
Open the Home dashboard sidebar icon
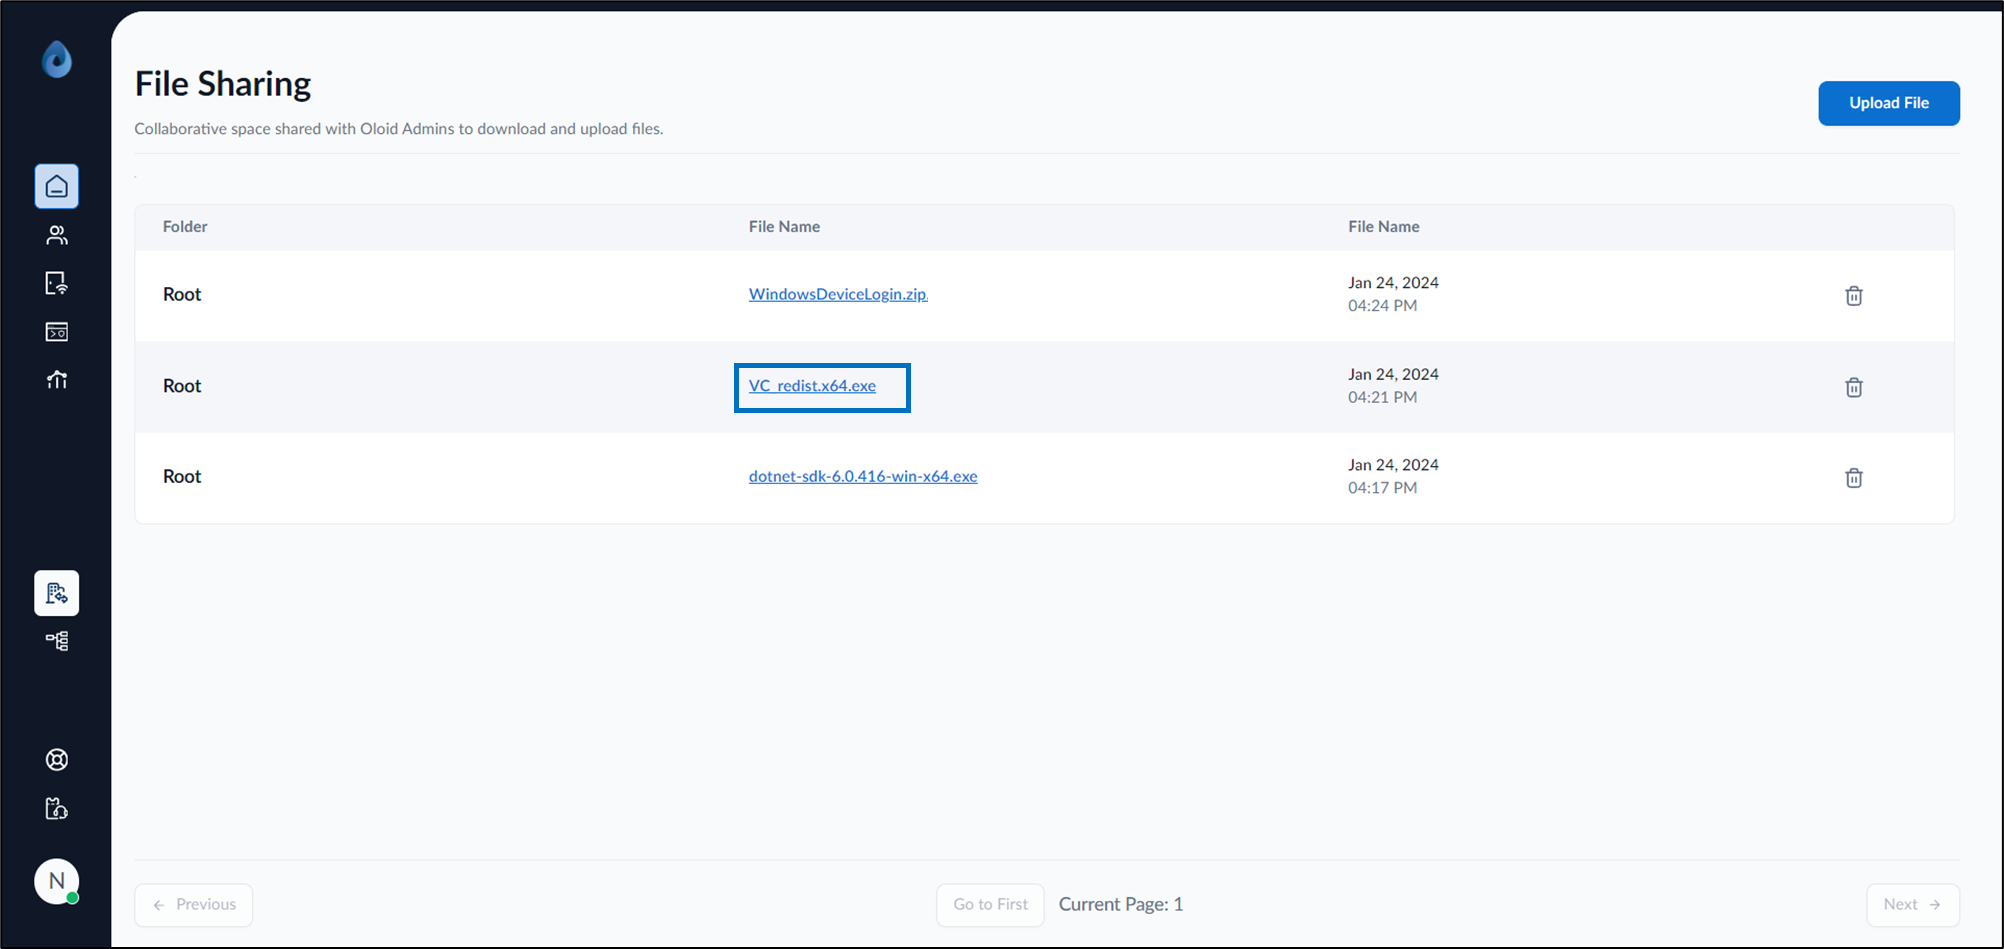[57, 186]
